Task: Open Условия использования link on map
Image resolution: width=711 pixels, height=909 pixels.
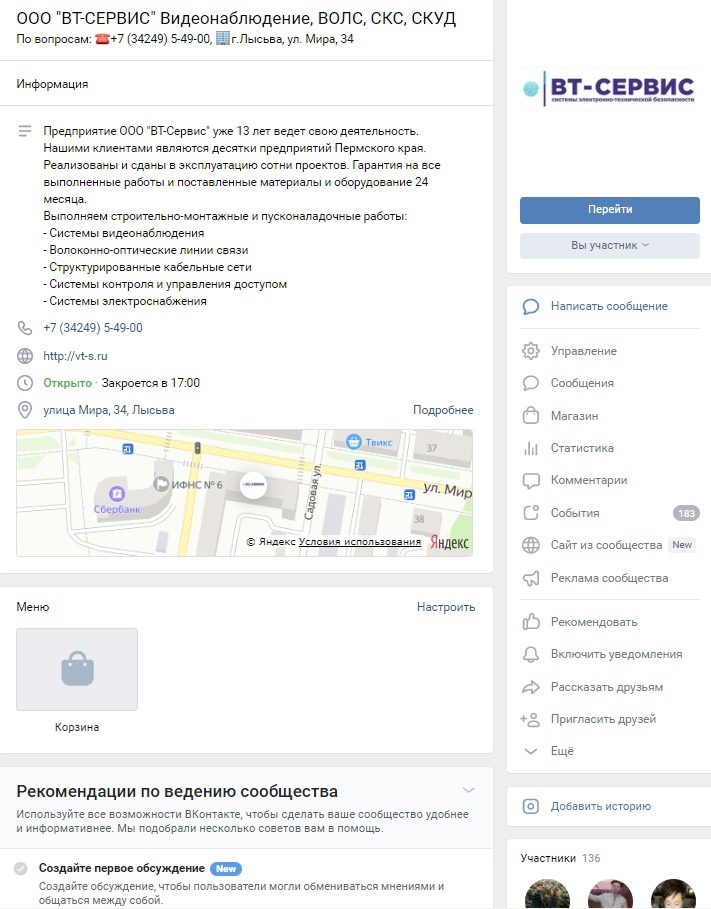Action: [x=360, y=541]
